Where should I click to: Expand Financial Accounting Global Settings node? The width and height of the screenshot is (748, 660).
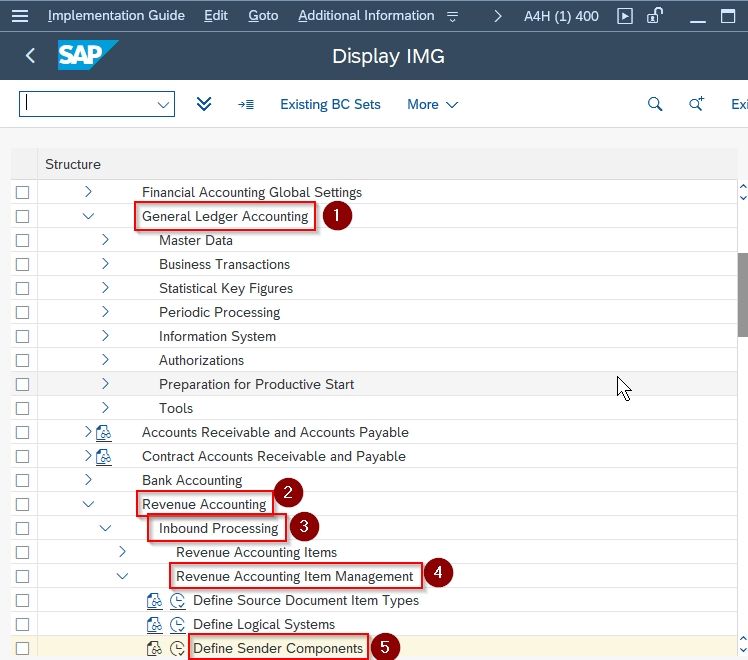coord(88,192)
